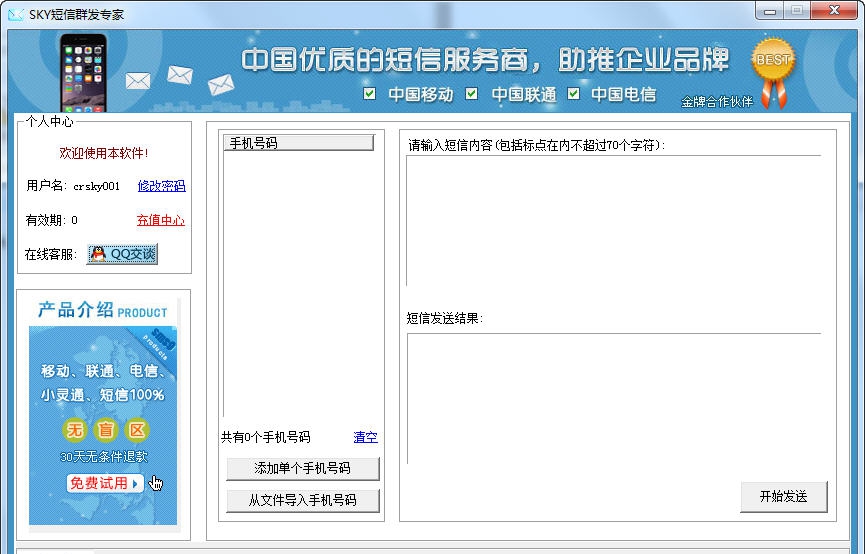Click the 欢迎使用本软件! welcome text
865x554 pixels.
104,153
